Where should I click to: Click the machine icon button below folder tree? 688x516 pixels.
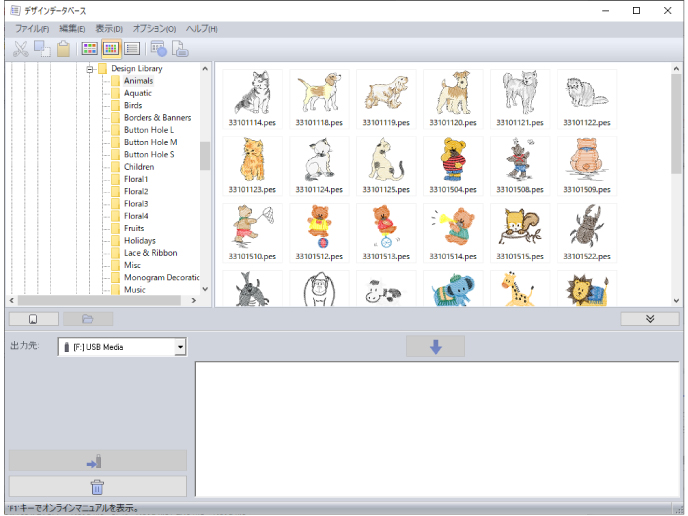33,319
